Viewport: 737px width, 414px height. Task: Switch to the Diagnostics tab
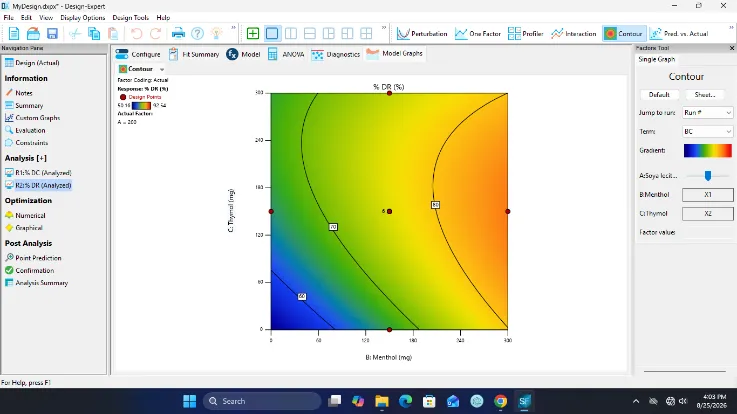(x=336, y=54)
